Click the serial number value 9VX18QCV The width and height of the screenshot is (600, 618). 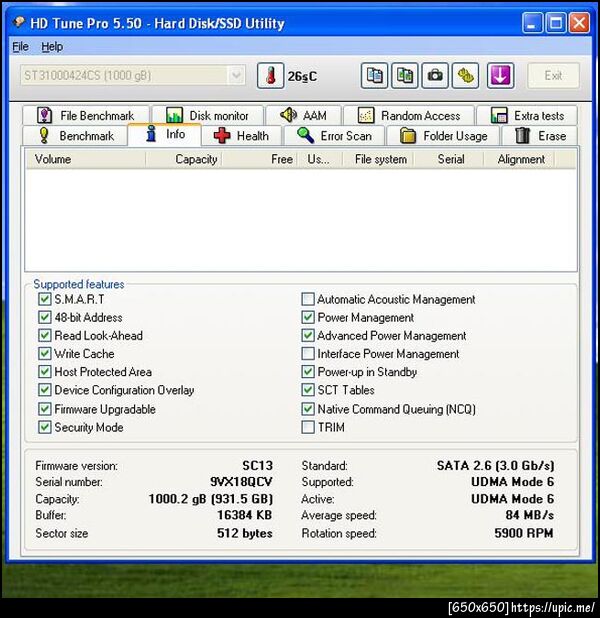(241, 482)
